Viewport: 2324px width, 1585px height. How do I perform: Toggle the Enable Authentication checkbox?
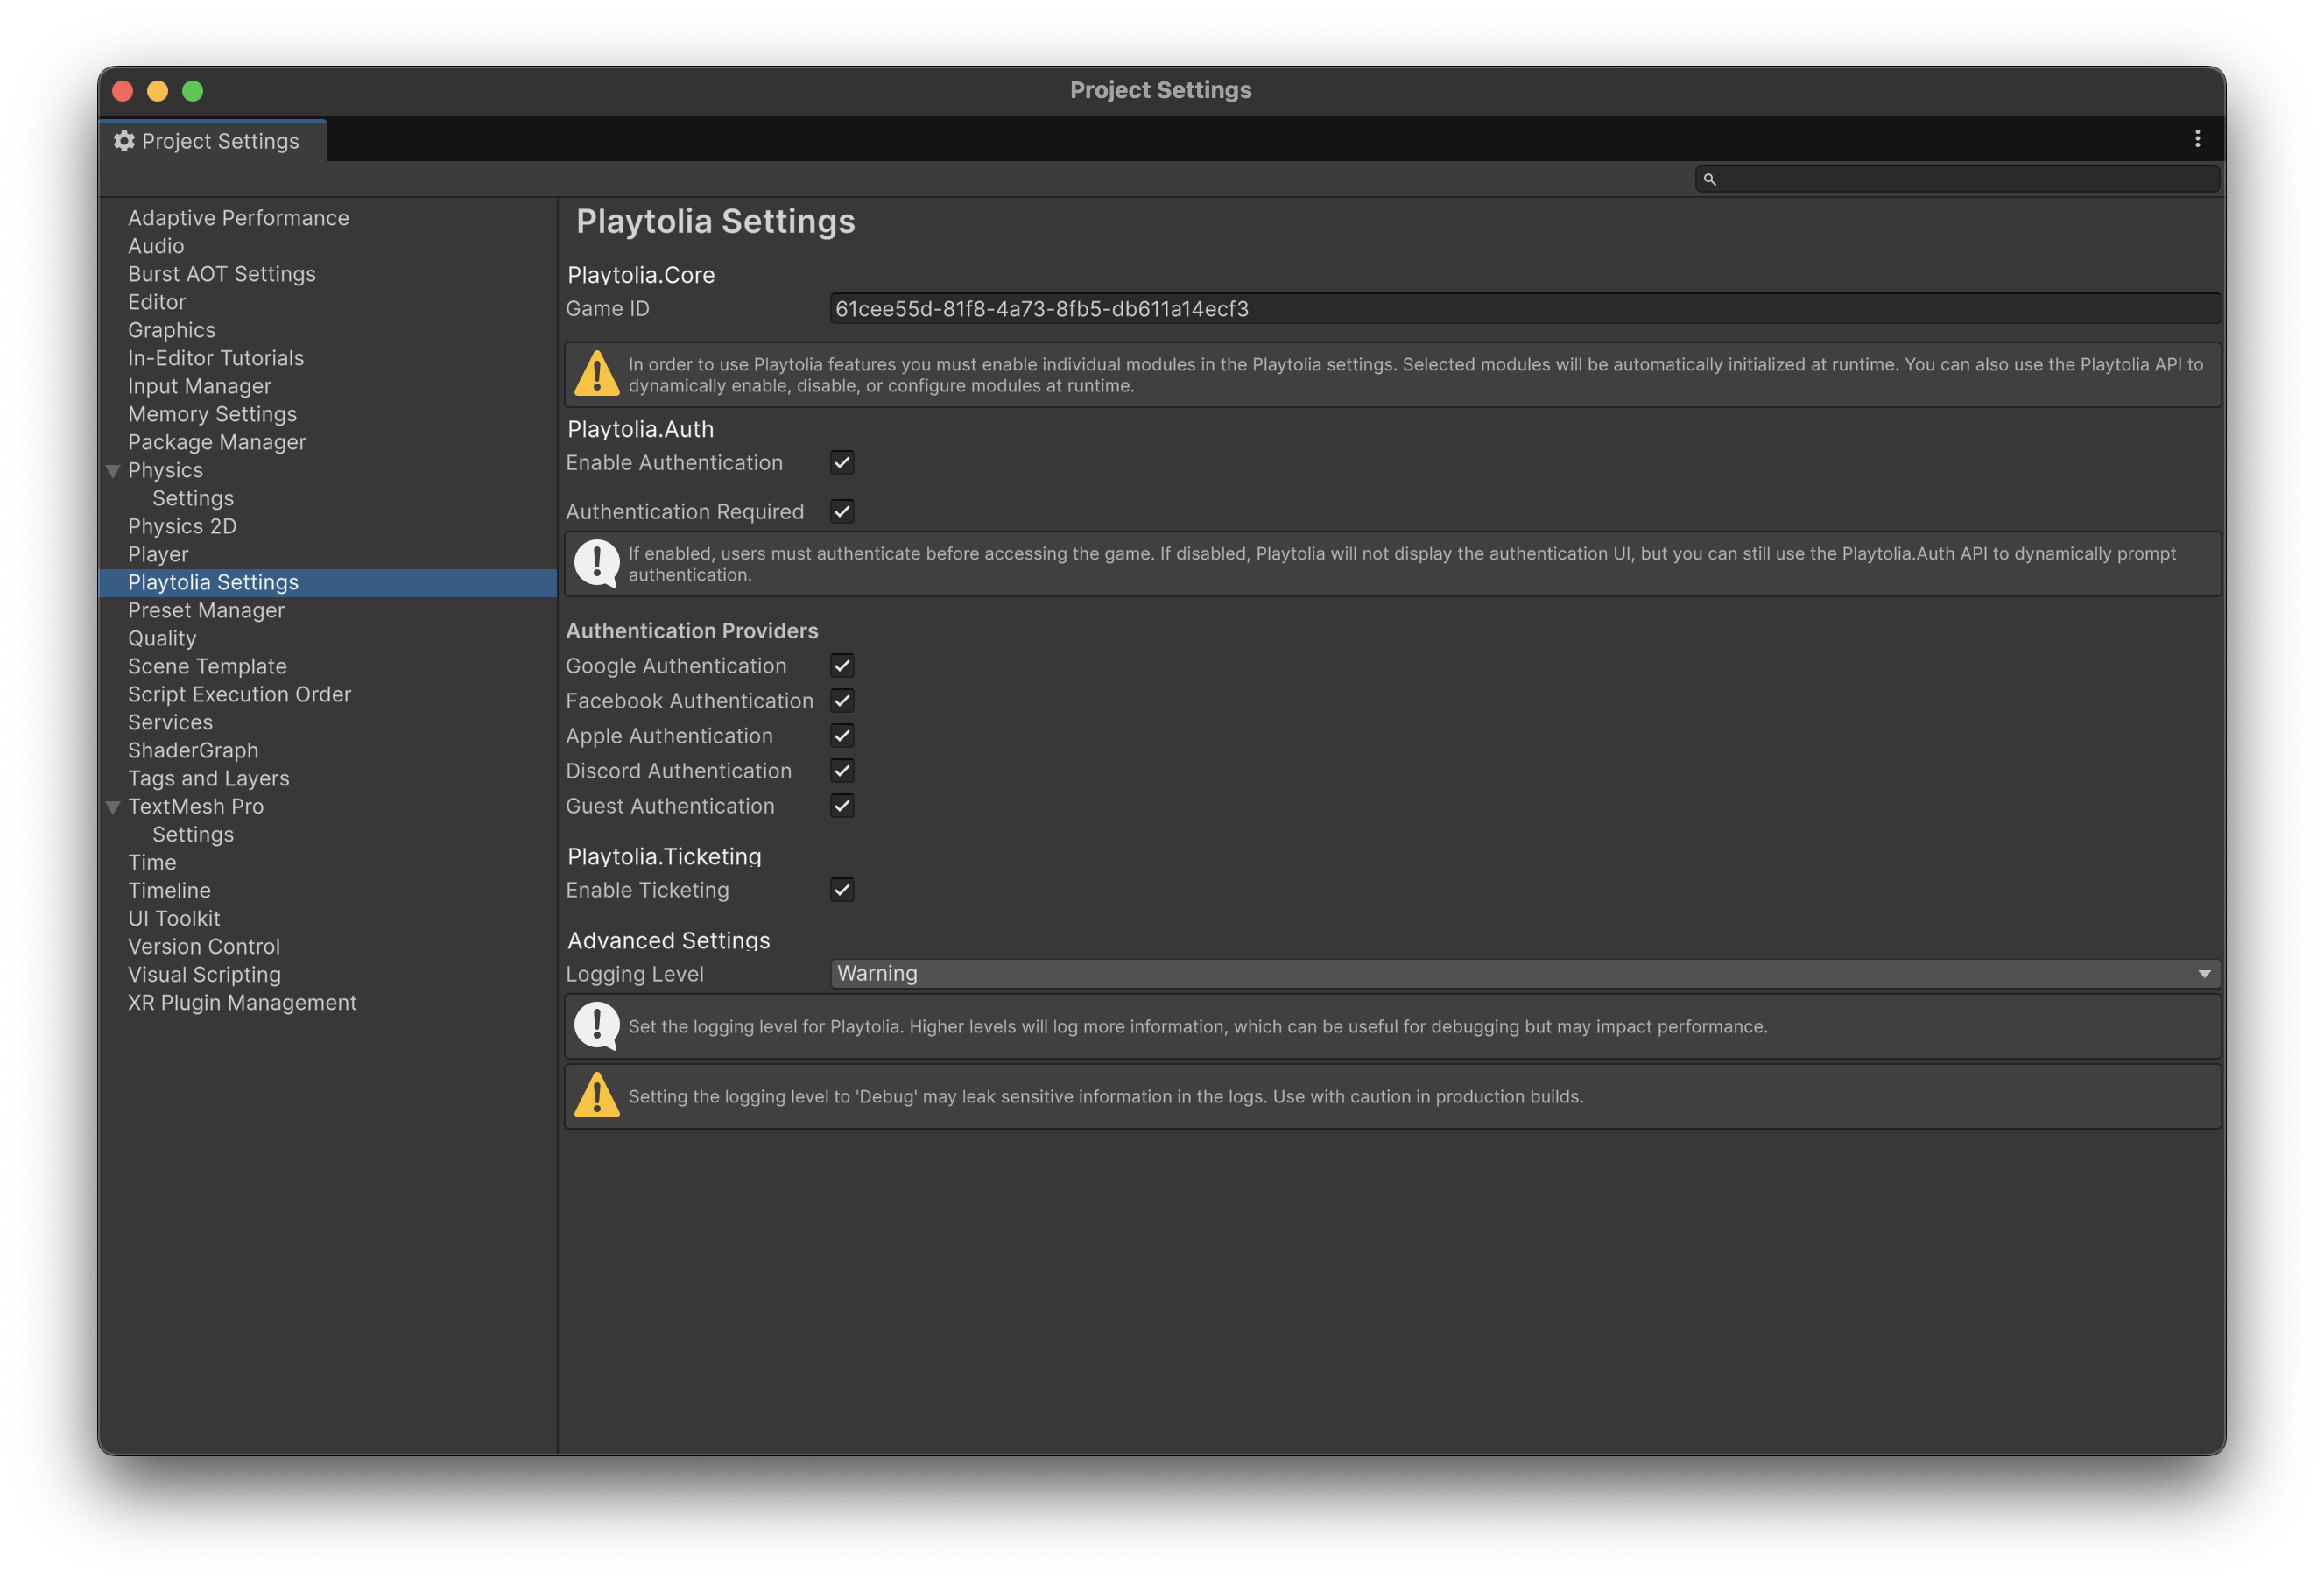842,462
